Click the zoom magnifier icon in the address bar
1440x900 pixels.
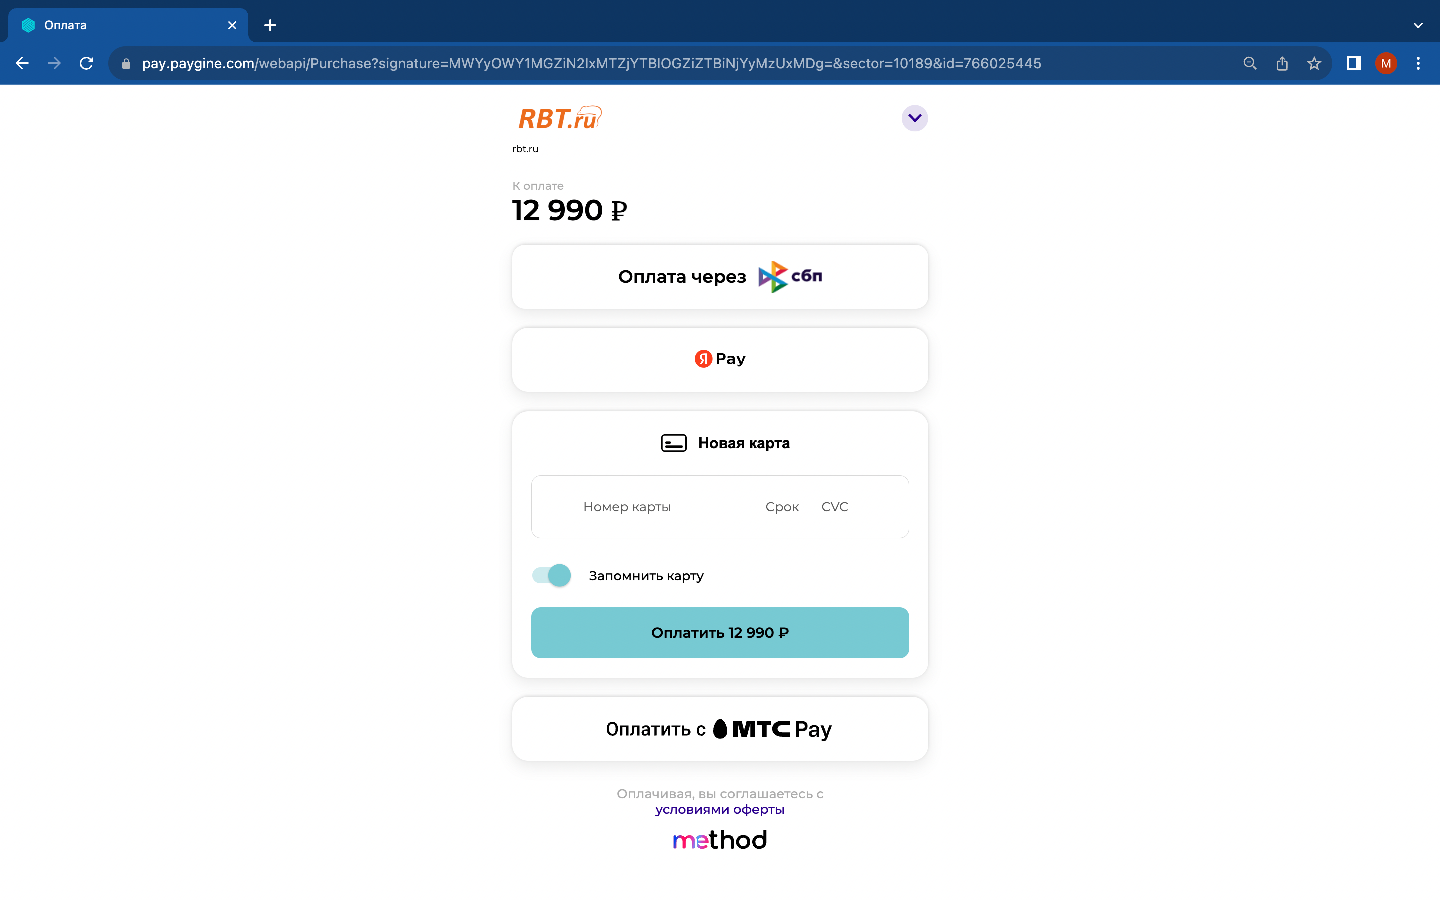[1250, 63]
